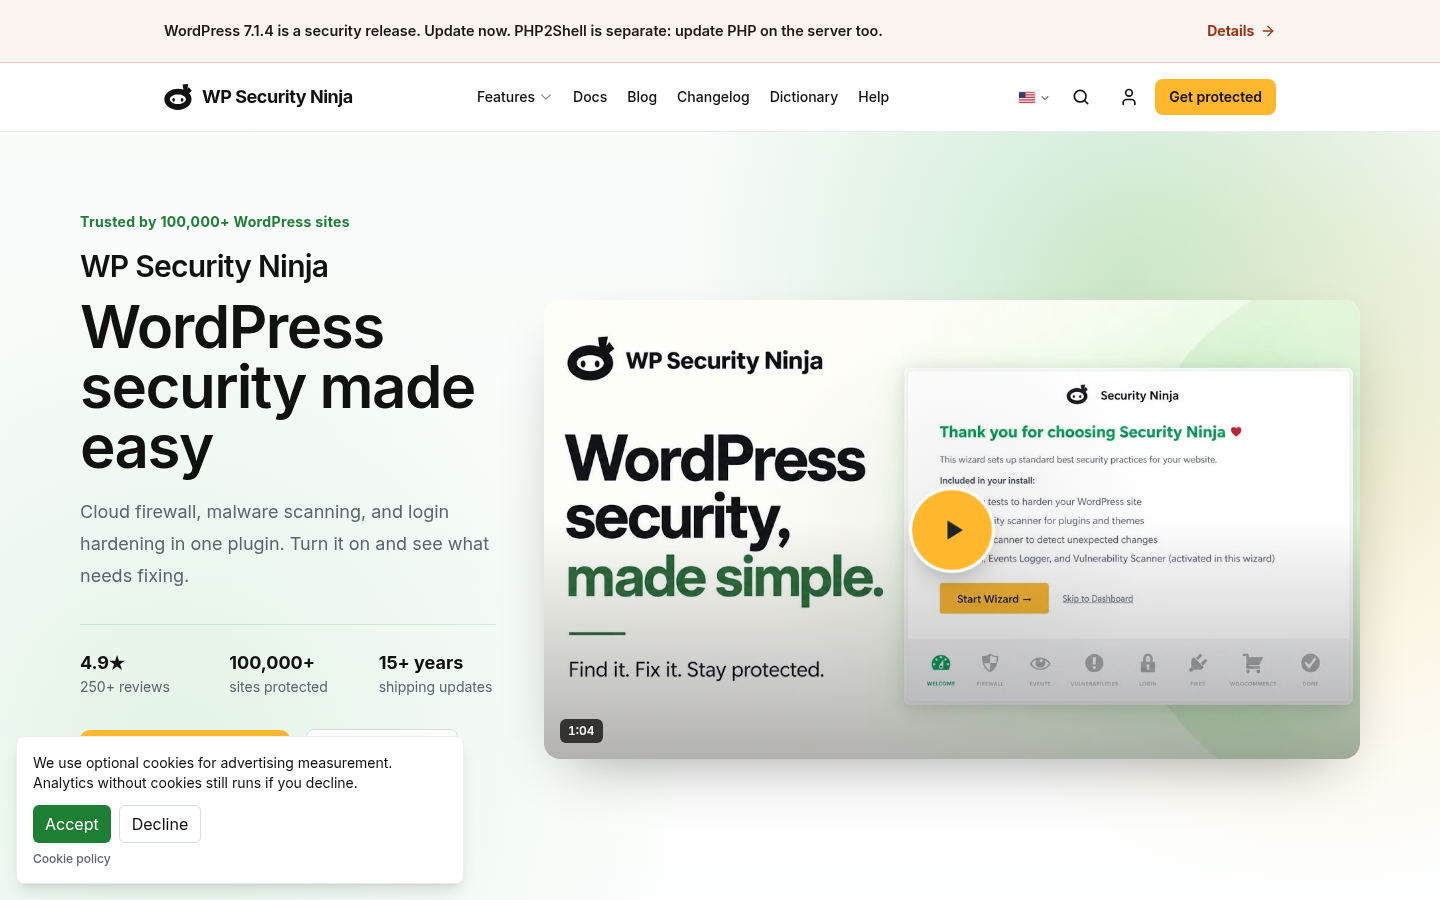Open the user account icon

(x=1129, y=97)
